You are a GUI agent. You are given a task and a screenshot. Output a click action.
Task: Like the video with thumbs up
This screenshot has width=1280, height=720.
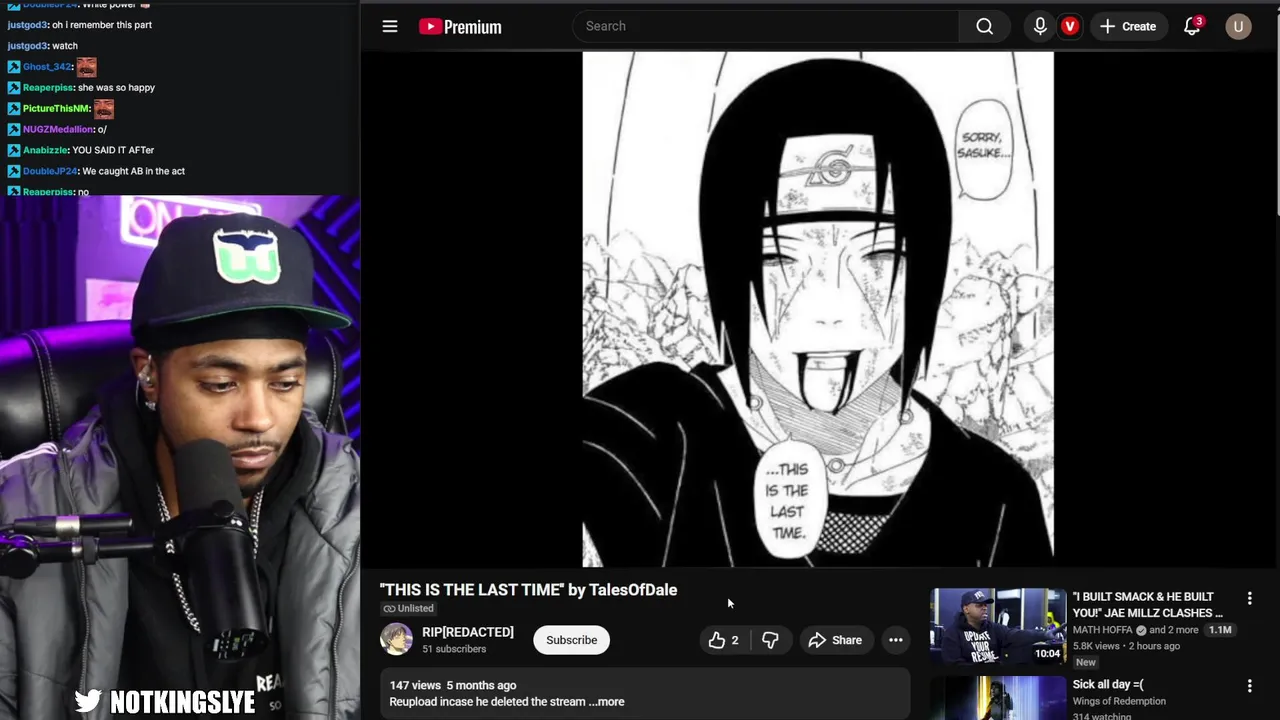(723, 640)
